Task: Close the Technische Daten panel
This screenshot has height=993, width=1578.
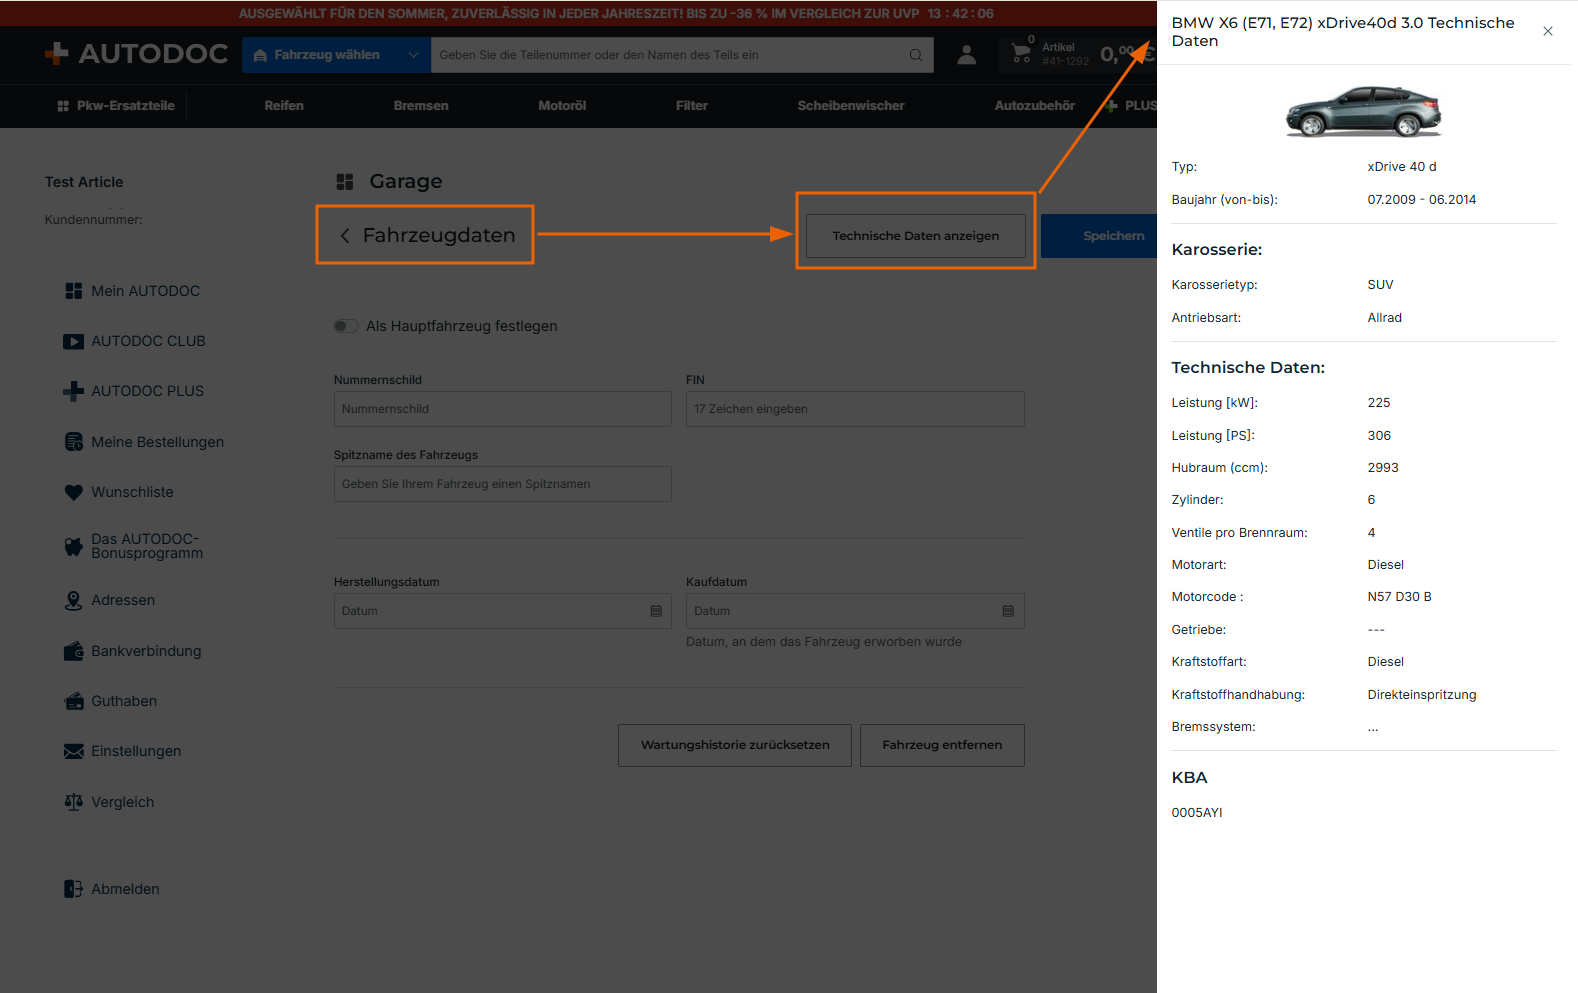Action: tap(1548, 31)
